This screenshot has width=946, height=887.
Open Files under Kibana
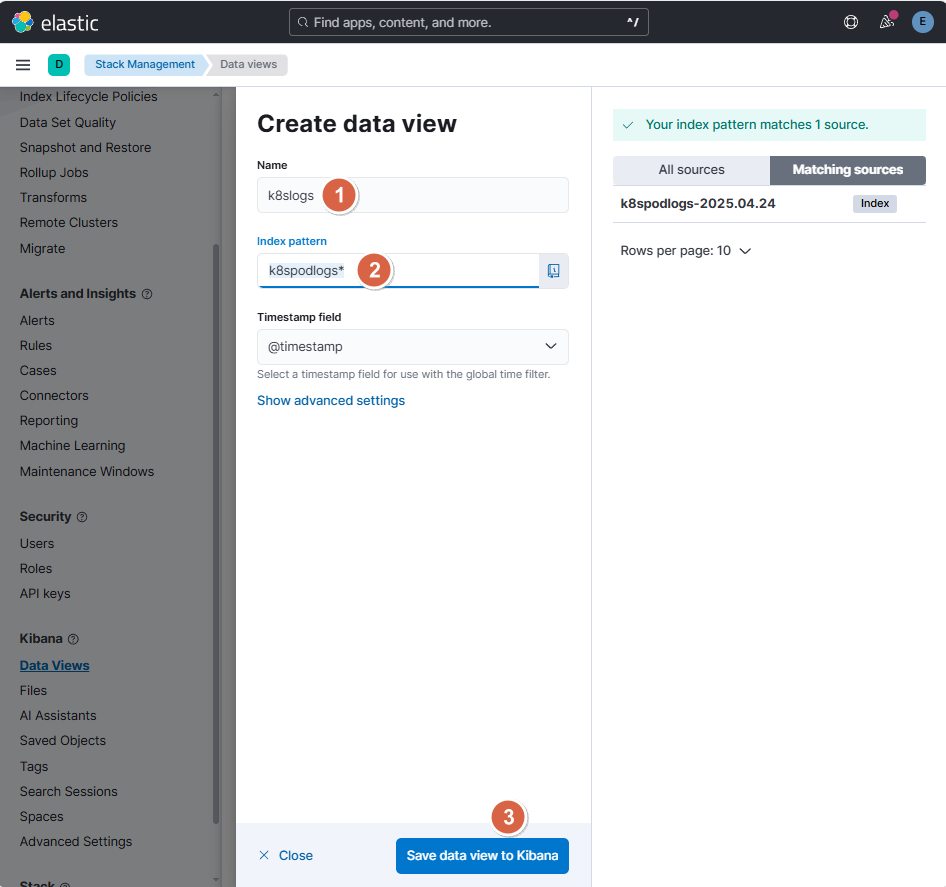click(33, 691)
